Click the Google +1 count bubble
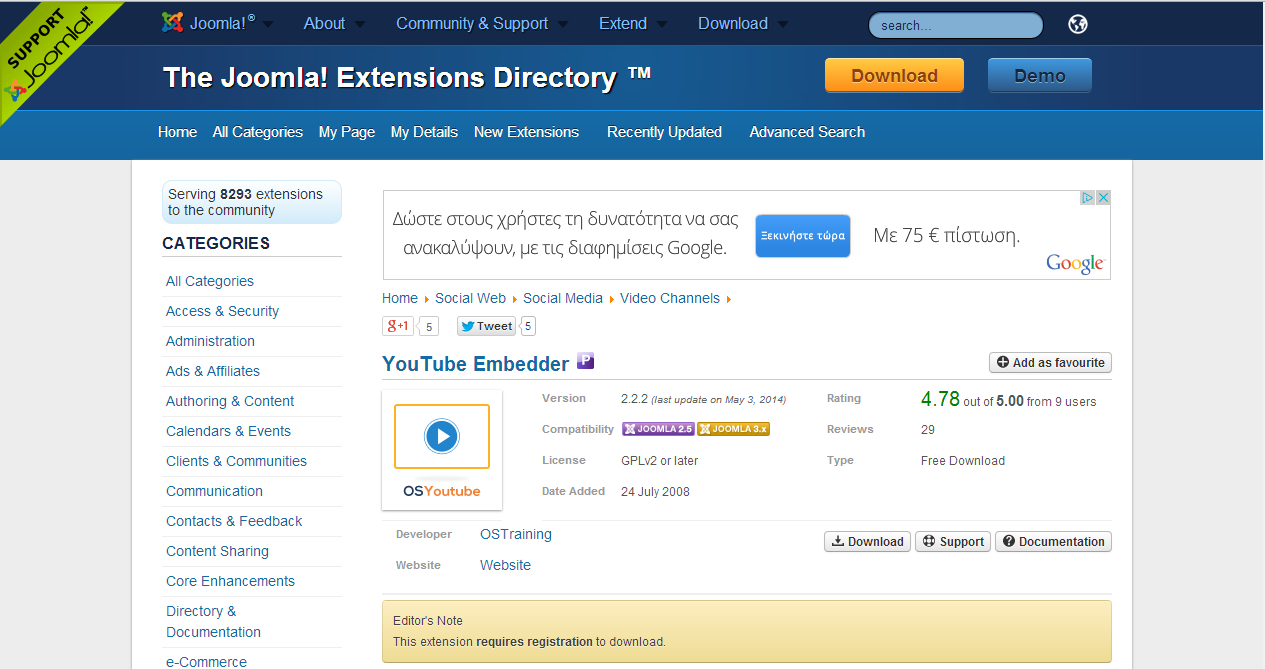The image size is (1265, 669). coord(428,326)
